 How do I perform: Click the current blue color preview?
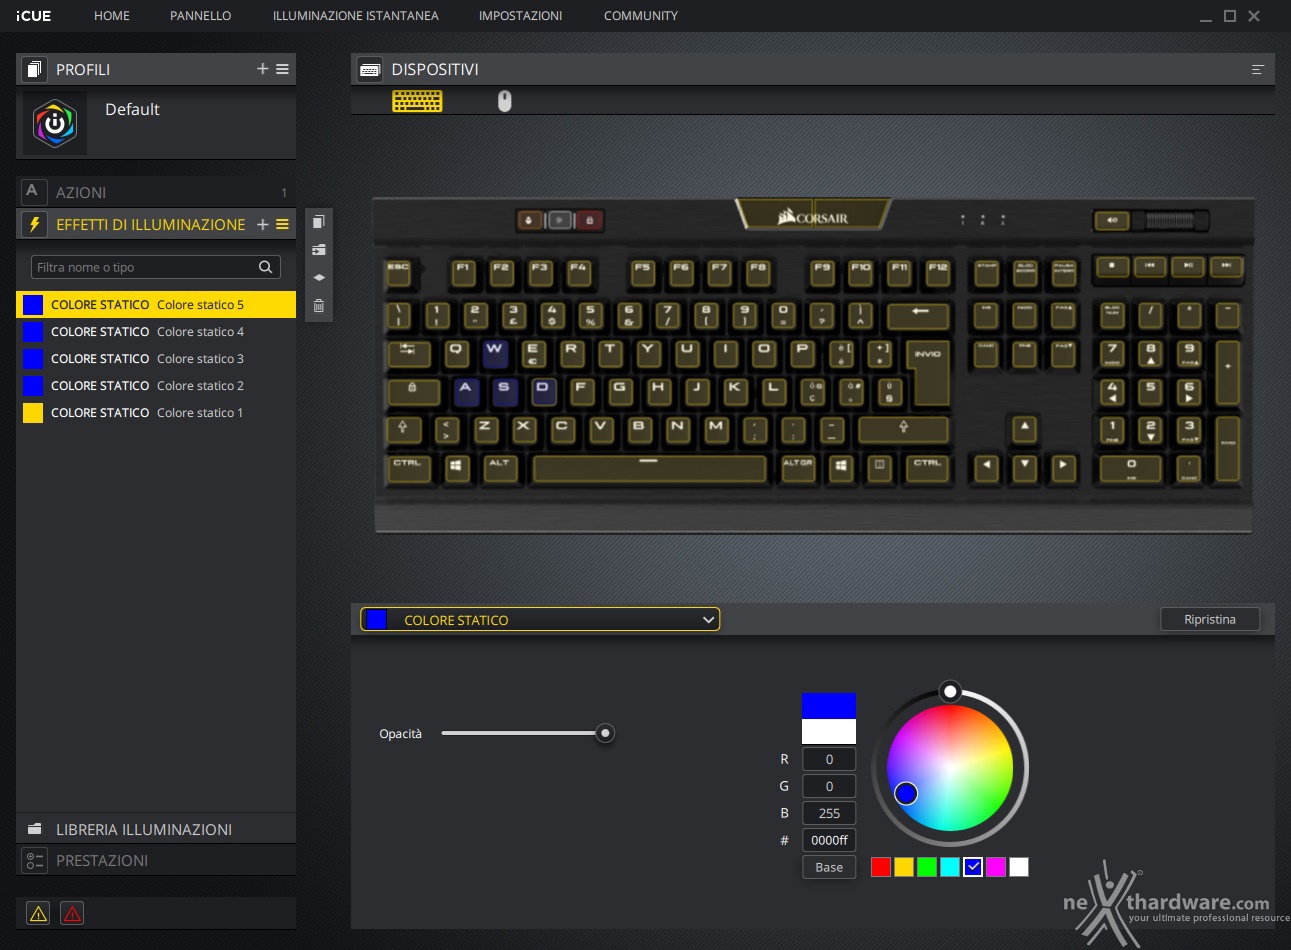(829, 705)
